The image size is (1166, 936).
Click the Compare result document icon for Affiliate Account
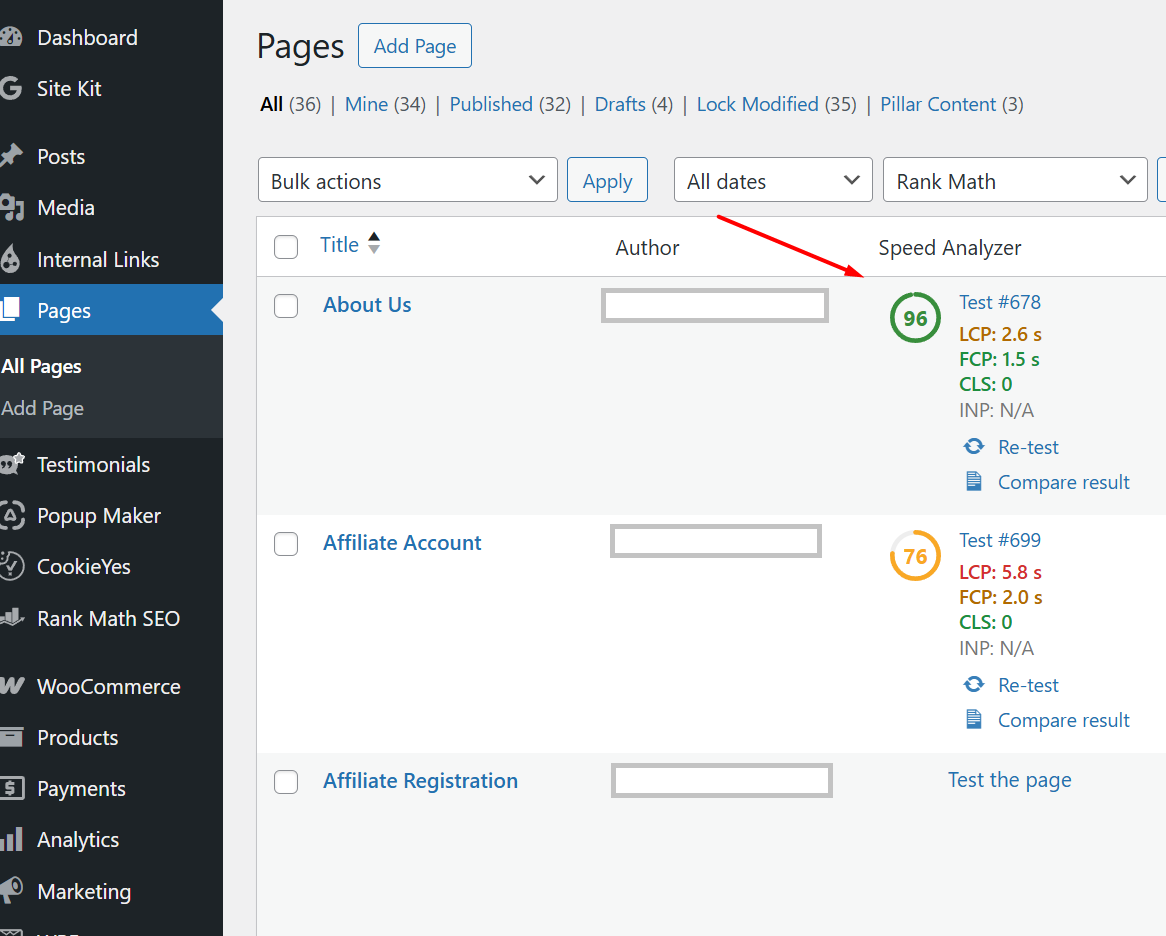[973, 720]
